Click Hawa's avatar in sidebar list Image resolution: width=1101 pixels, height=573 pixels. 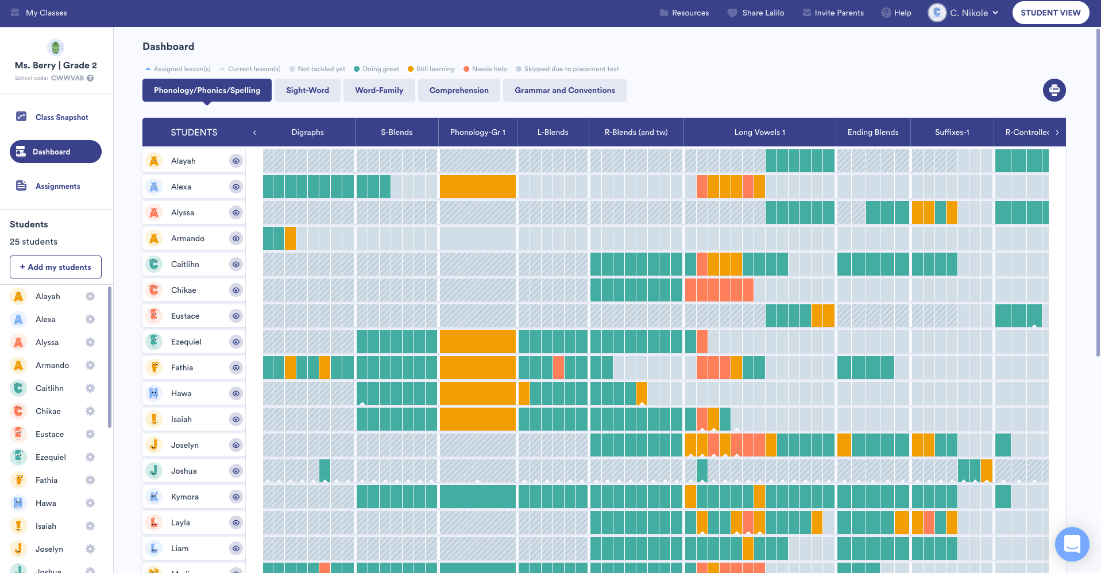tap(19, 503)
